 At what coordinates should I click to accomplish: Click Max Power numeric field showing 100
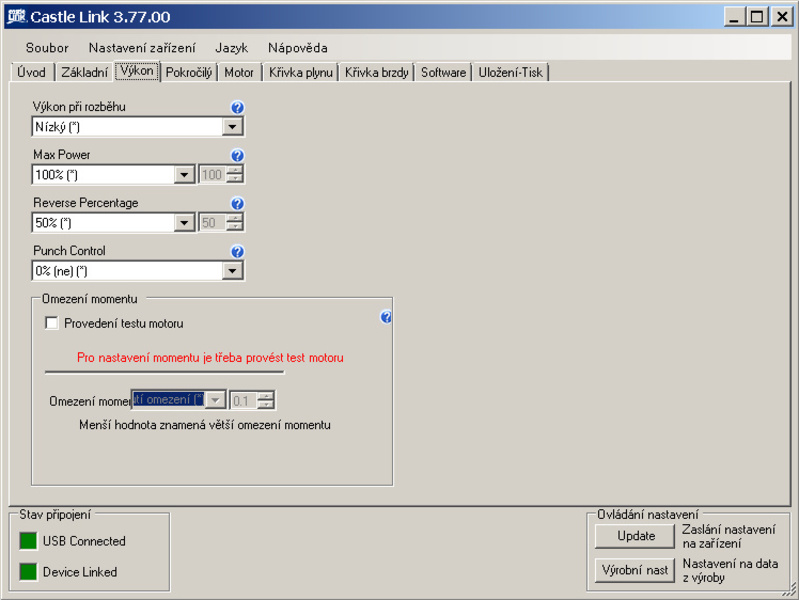coord(212,175)
